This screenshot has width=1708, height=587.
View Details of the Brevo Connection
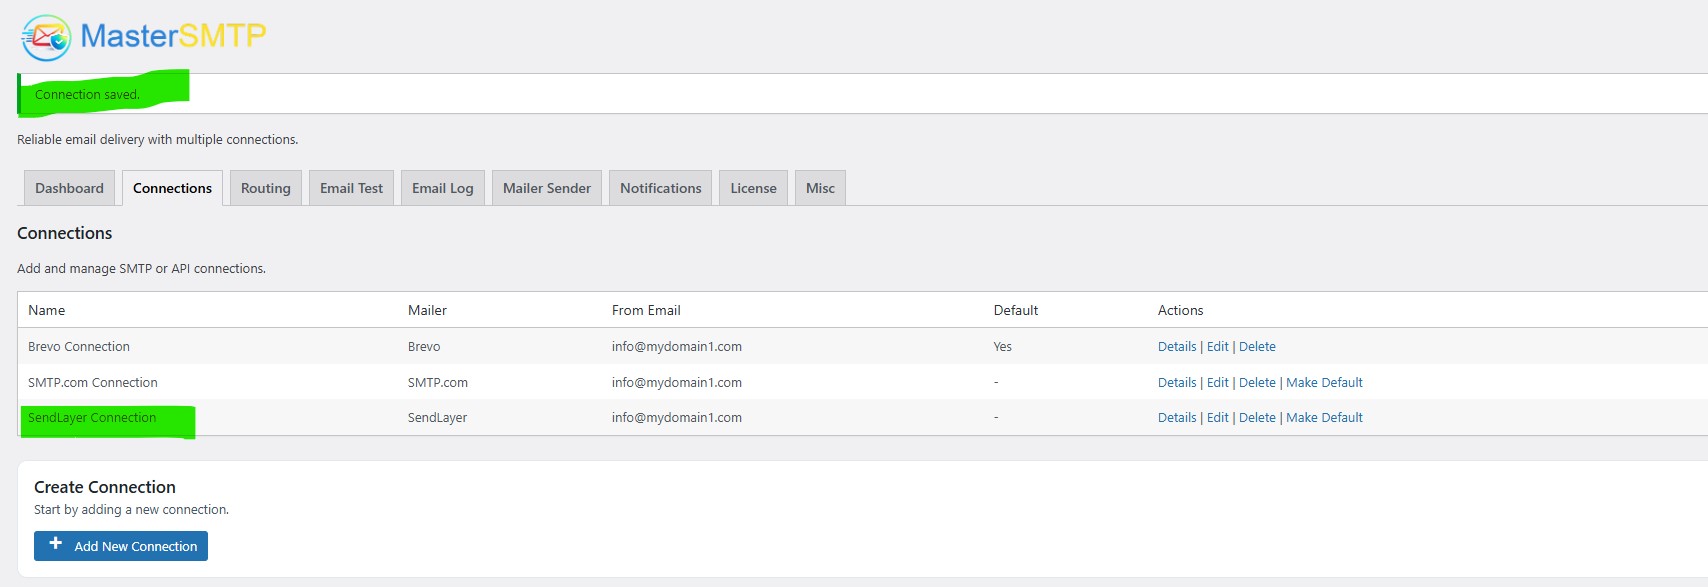[1177, 347]
